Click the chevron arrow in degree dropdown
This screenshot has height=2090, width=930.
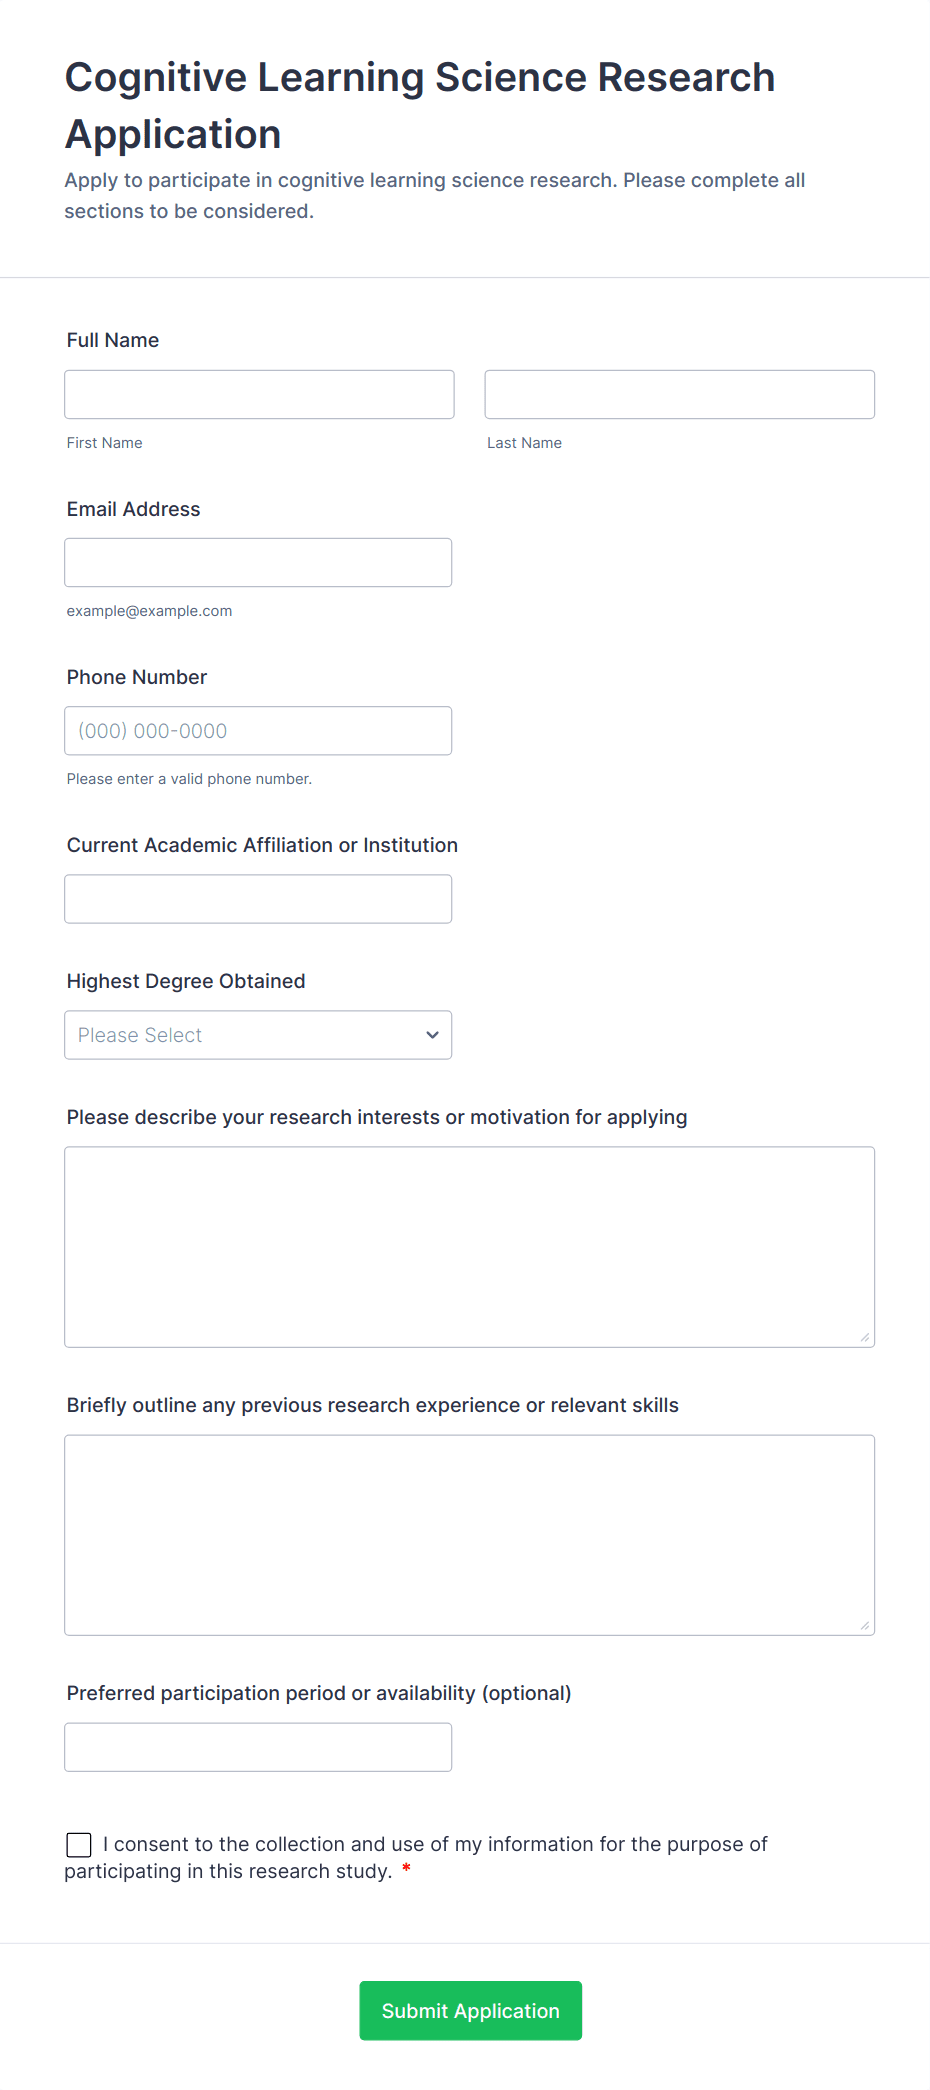432,1034
